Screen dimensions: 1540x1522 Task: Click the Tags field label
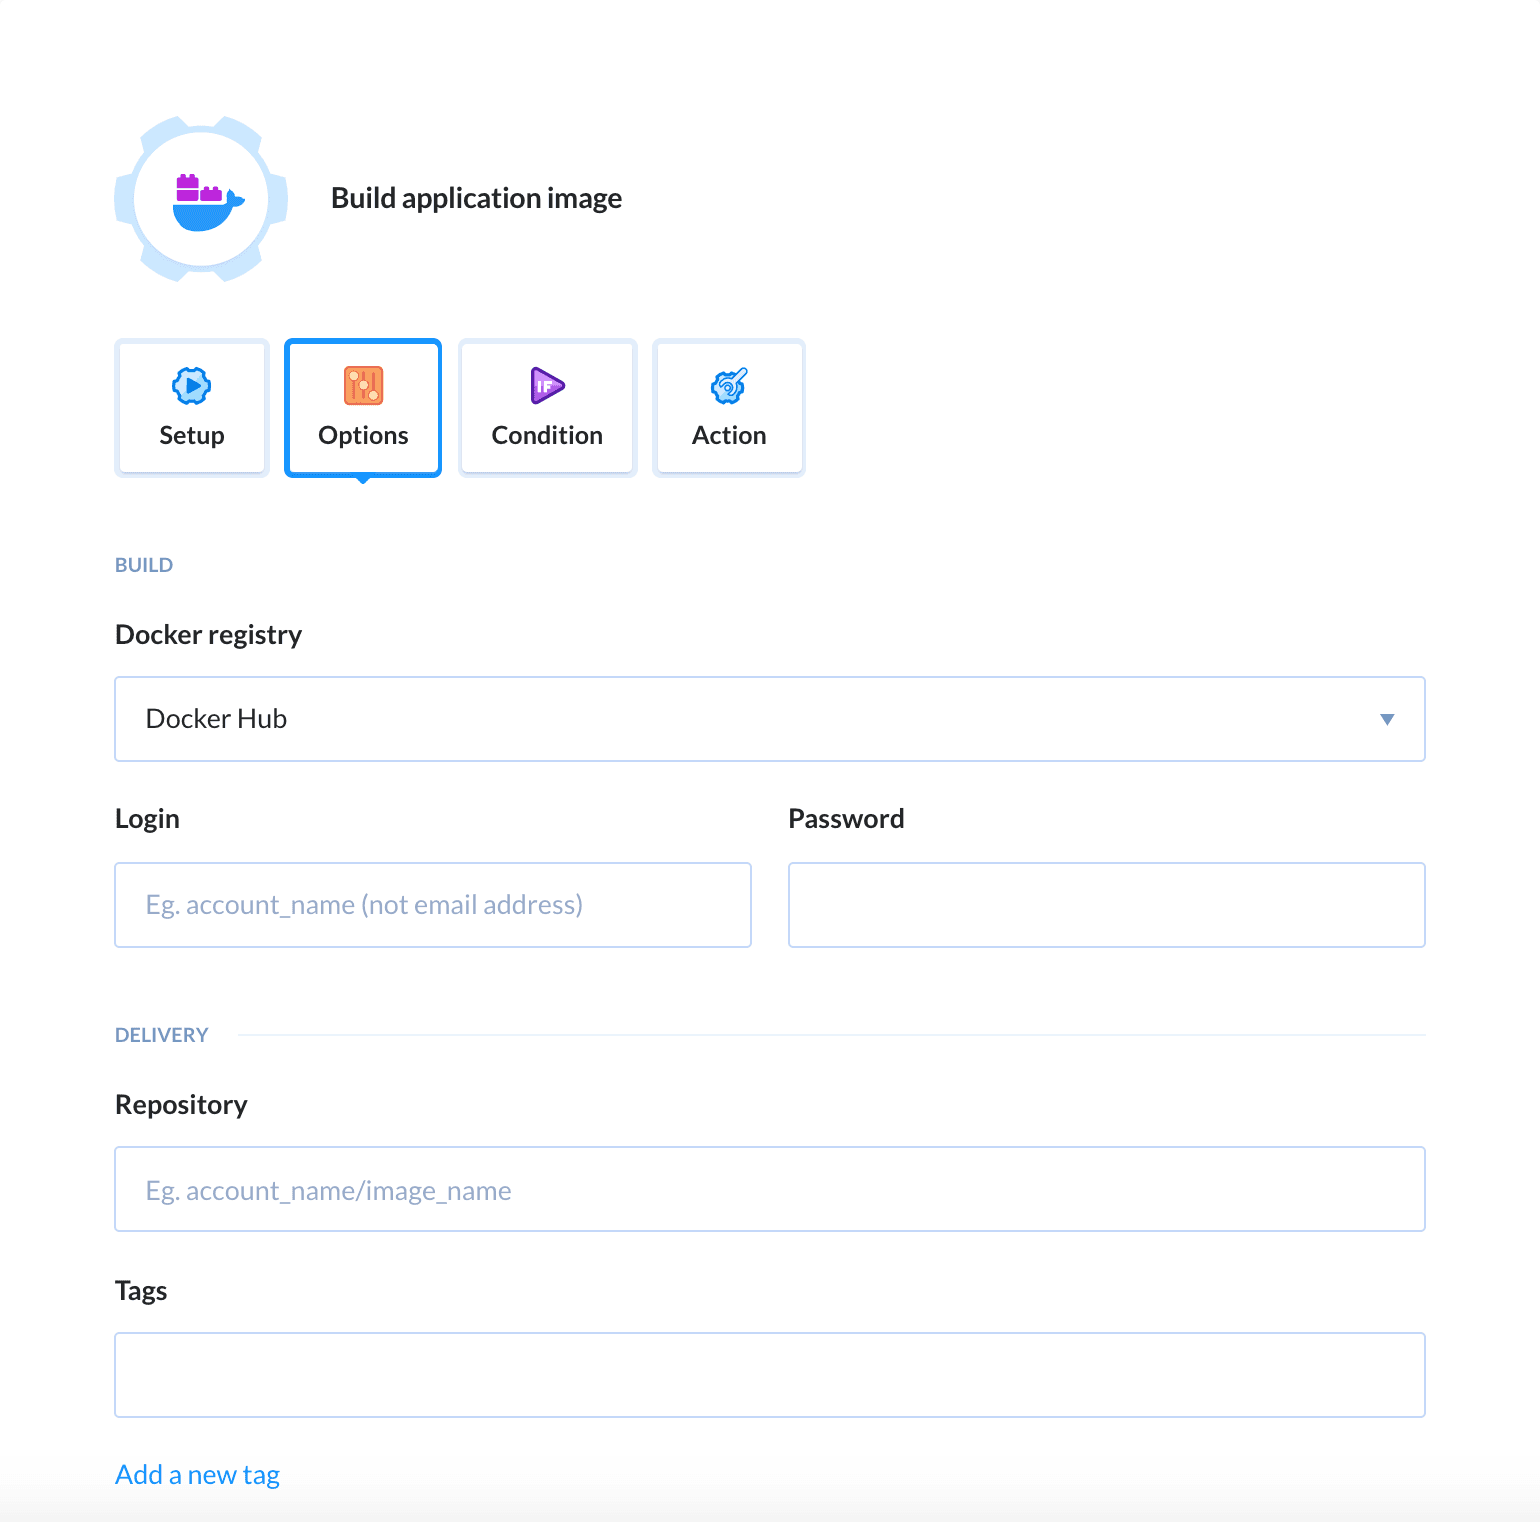pyautogui.click(x=141, y=1291)
